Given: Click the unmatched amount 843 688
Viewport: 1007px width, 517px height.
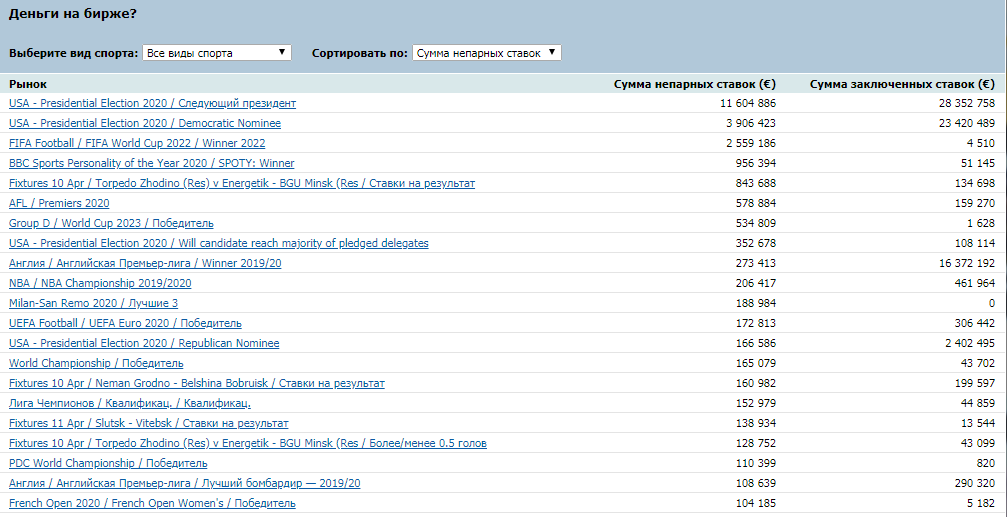Looking at the screenshot, I should (x=756, y=184).
